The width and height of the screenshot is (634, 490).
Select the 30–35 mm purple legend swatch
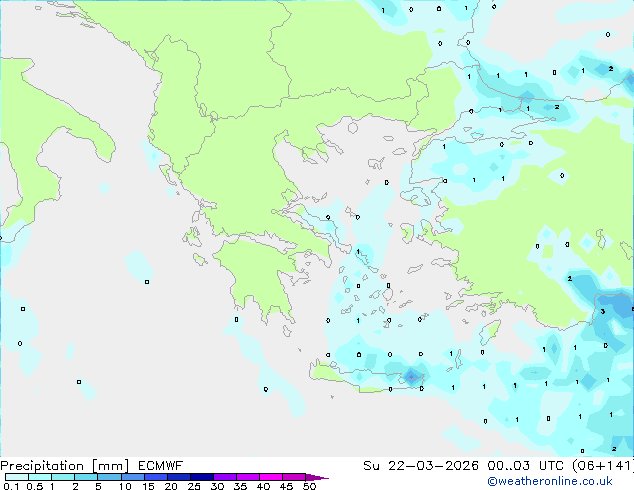pos(225,477)
